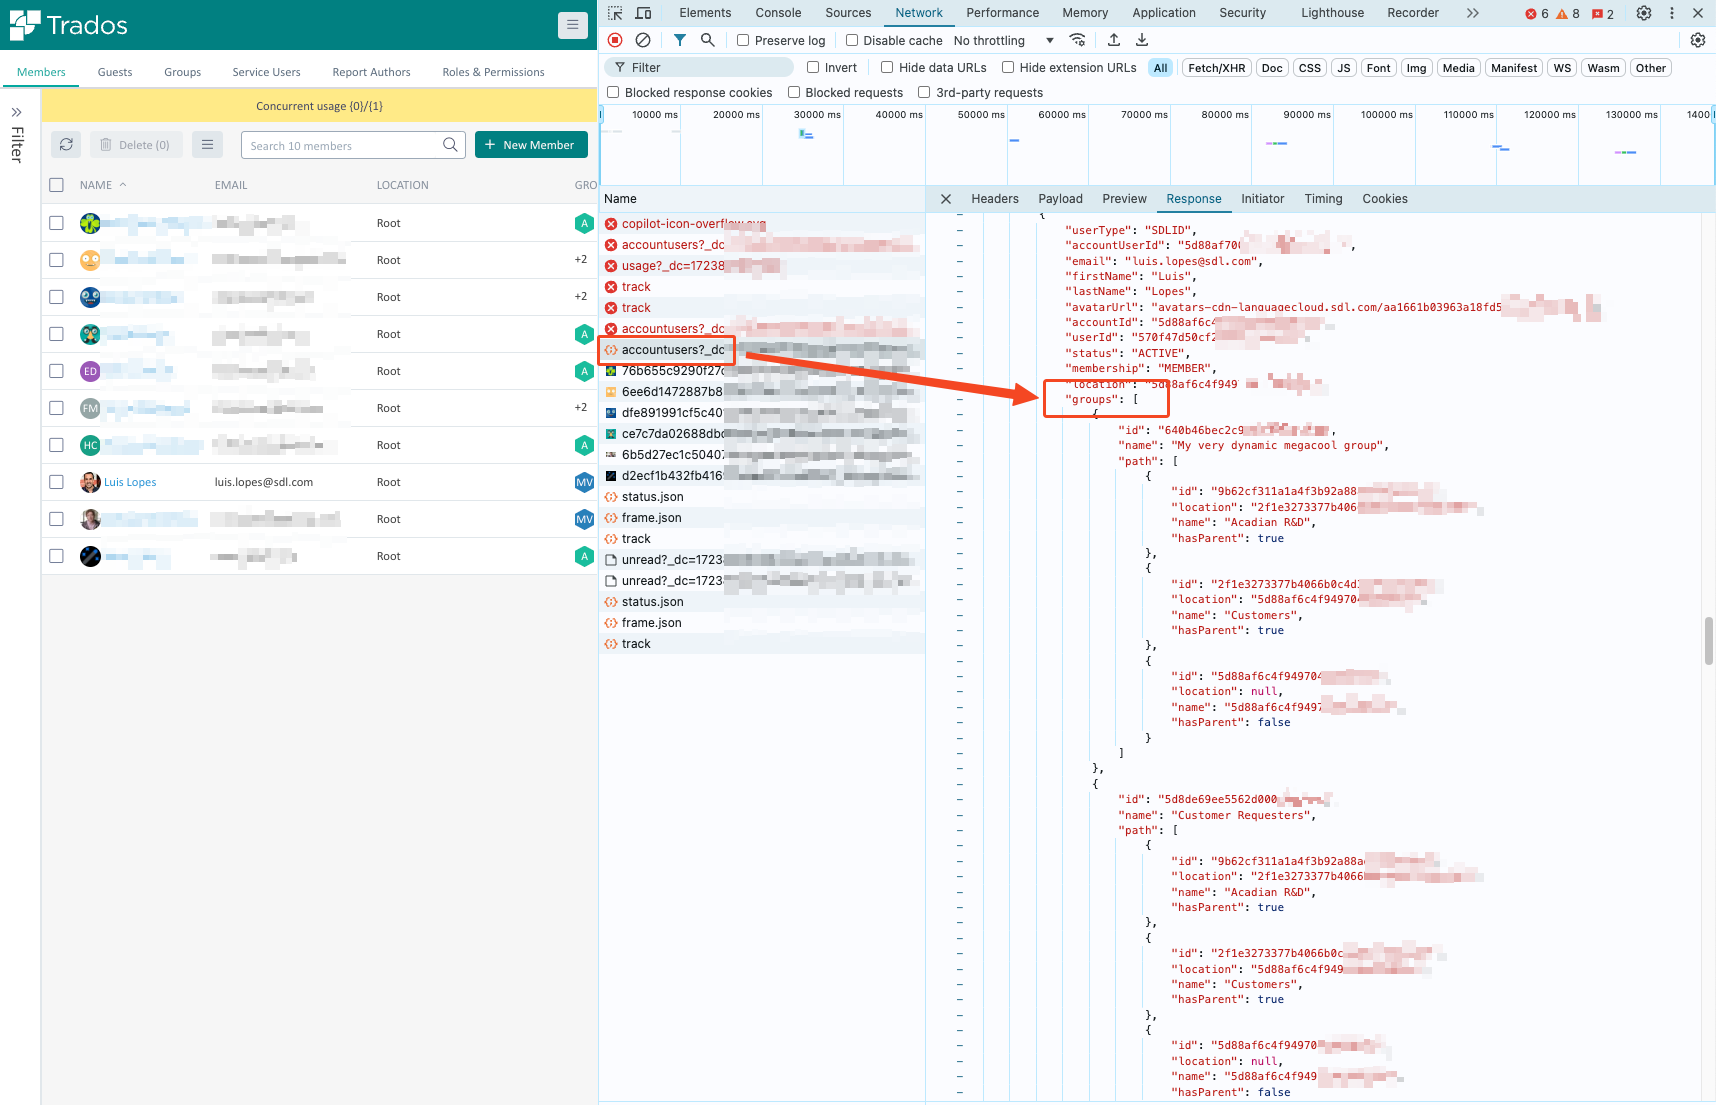Screen dimensions: 1716x1105
Task: Open the Guests tab in Trados
Action: (x=114, y=72)
